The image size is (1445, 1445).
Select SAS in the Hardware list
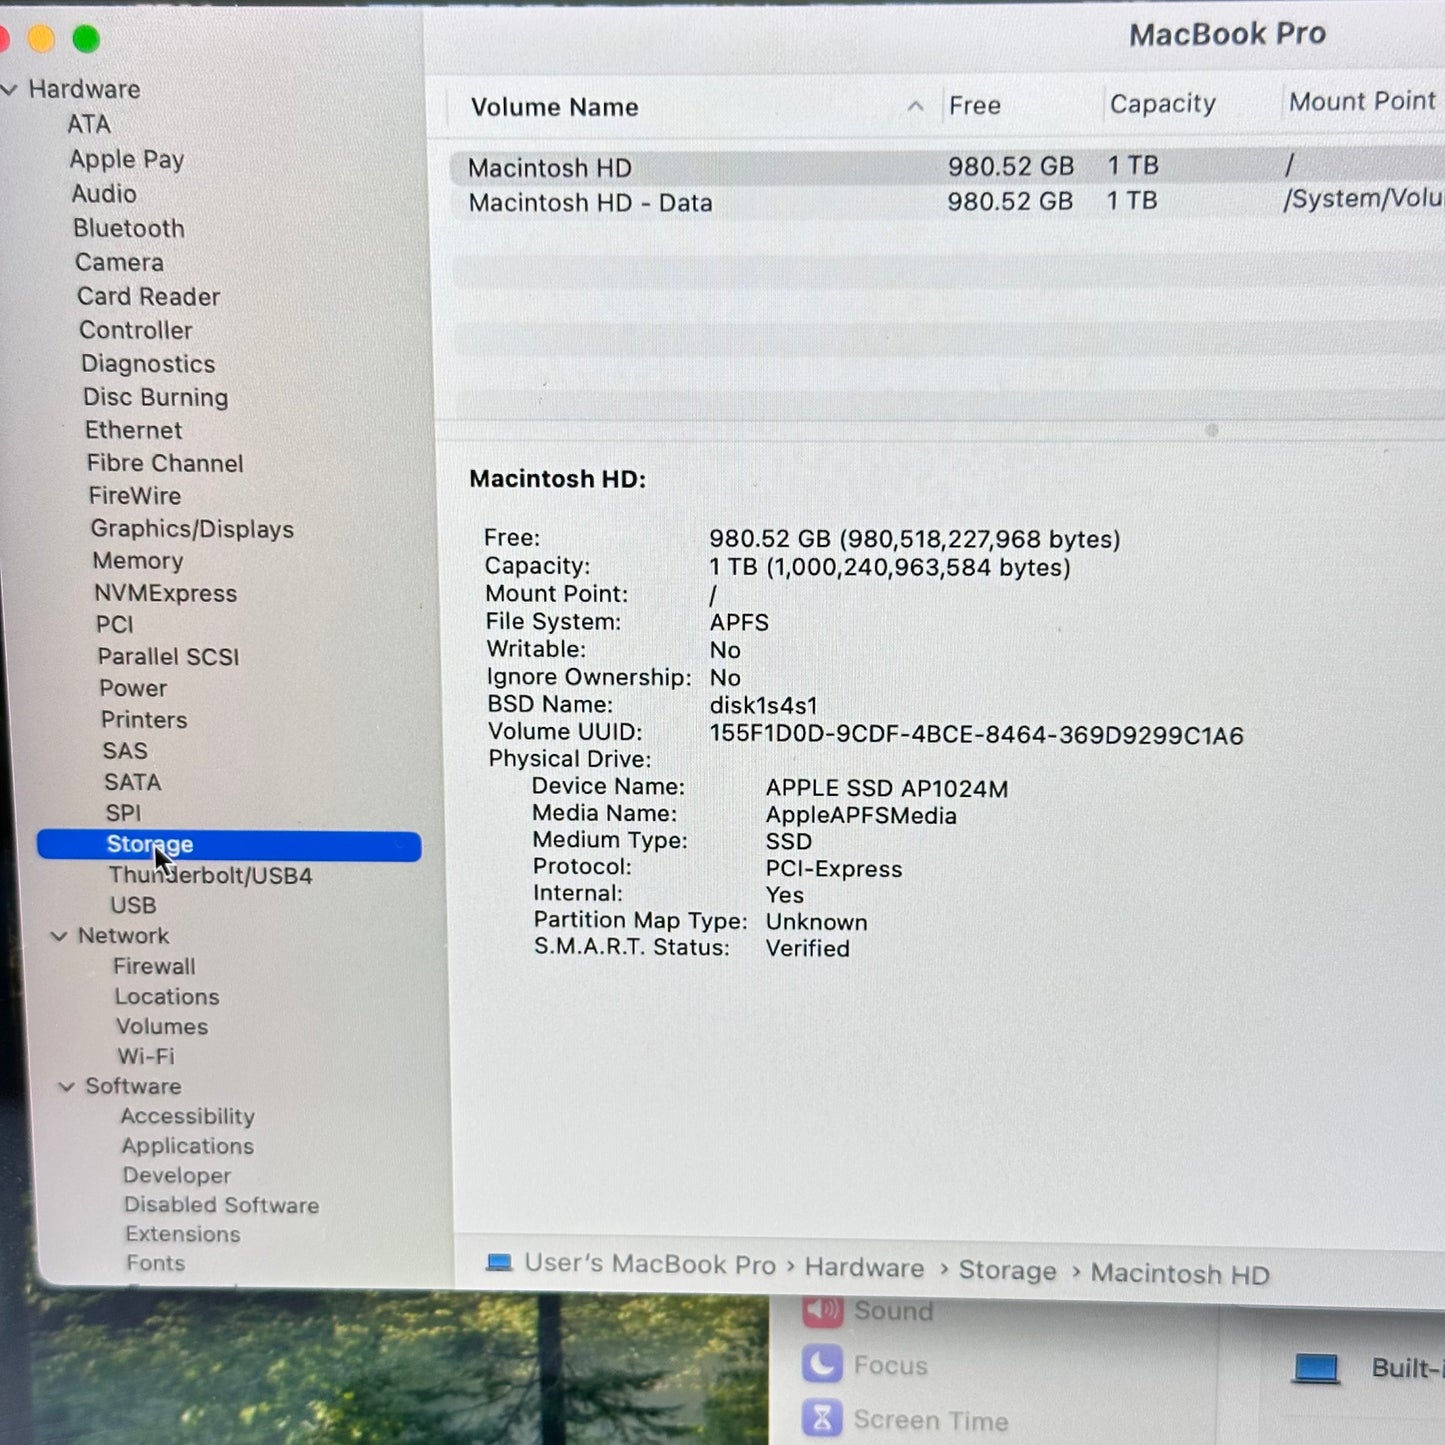[125, 751]
